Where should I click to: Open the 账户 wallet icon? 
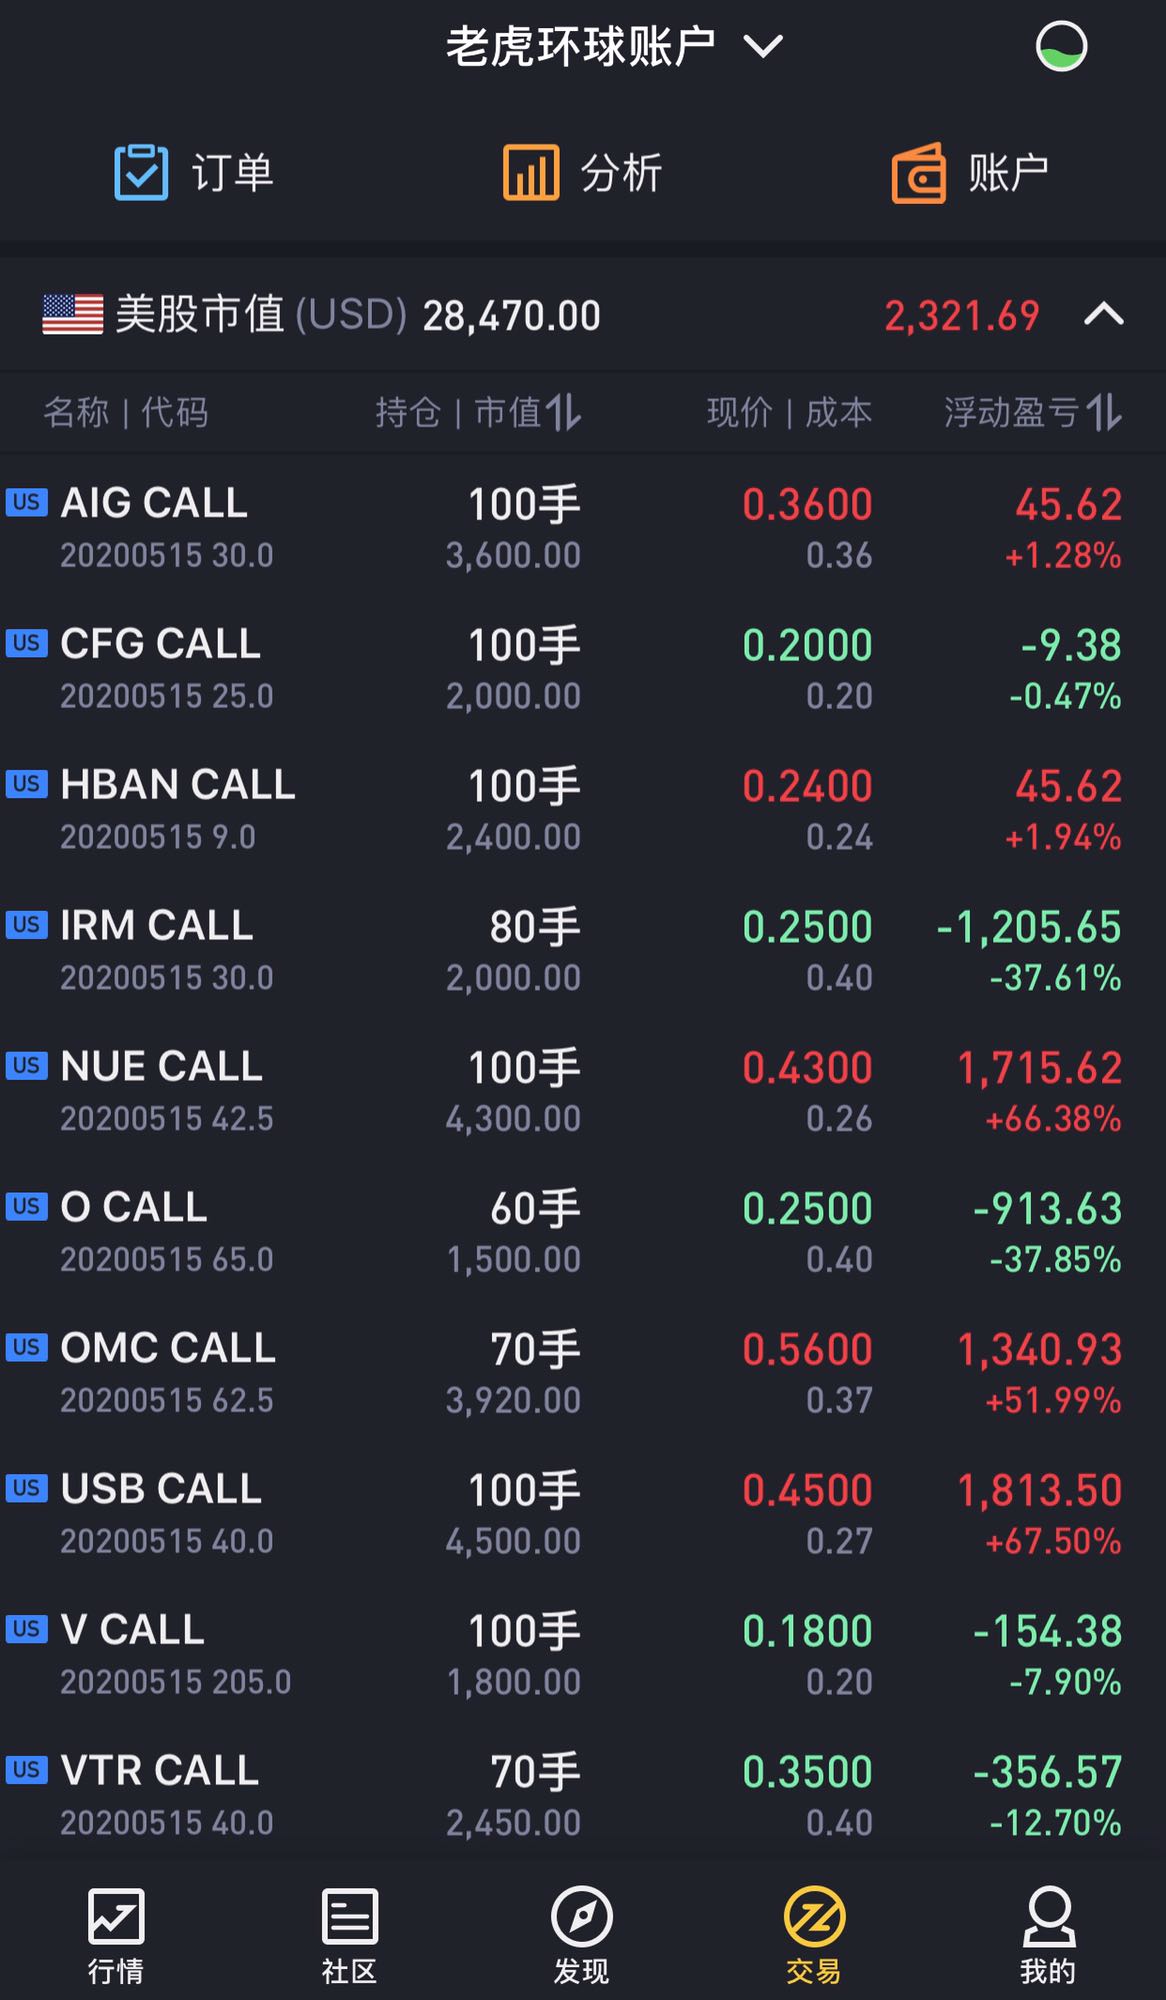[x=918, y=173]
